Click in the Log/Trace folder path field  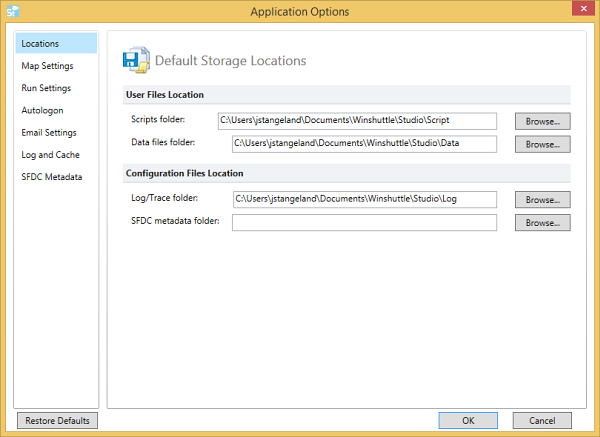tap(365, 199)
